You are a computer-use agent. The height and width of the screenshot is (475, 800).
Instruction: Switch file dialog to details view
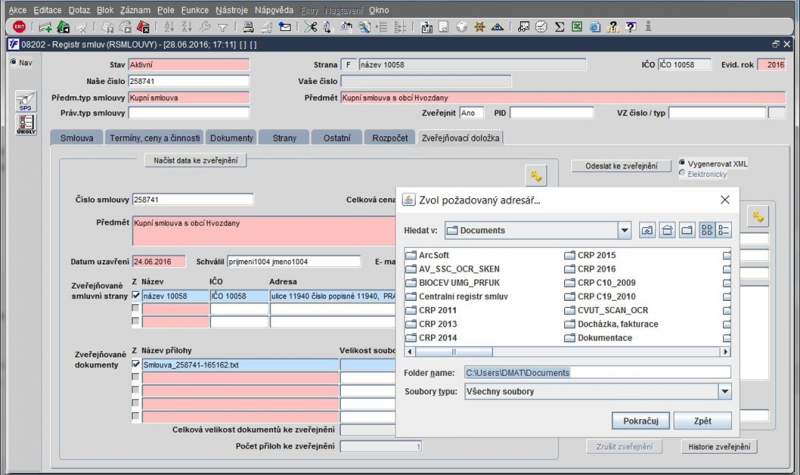point(725,230)
